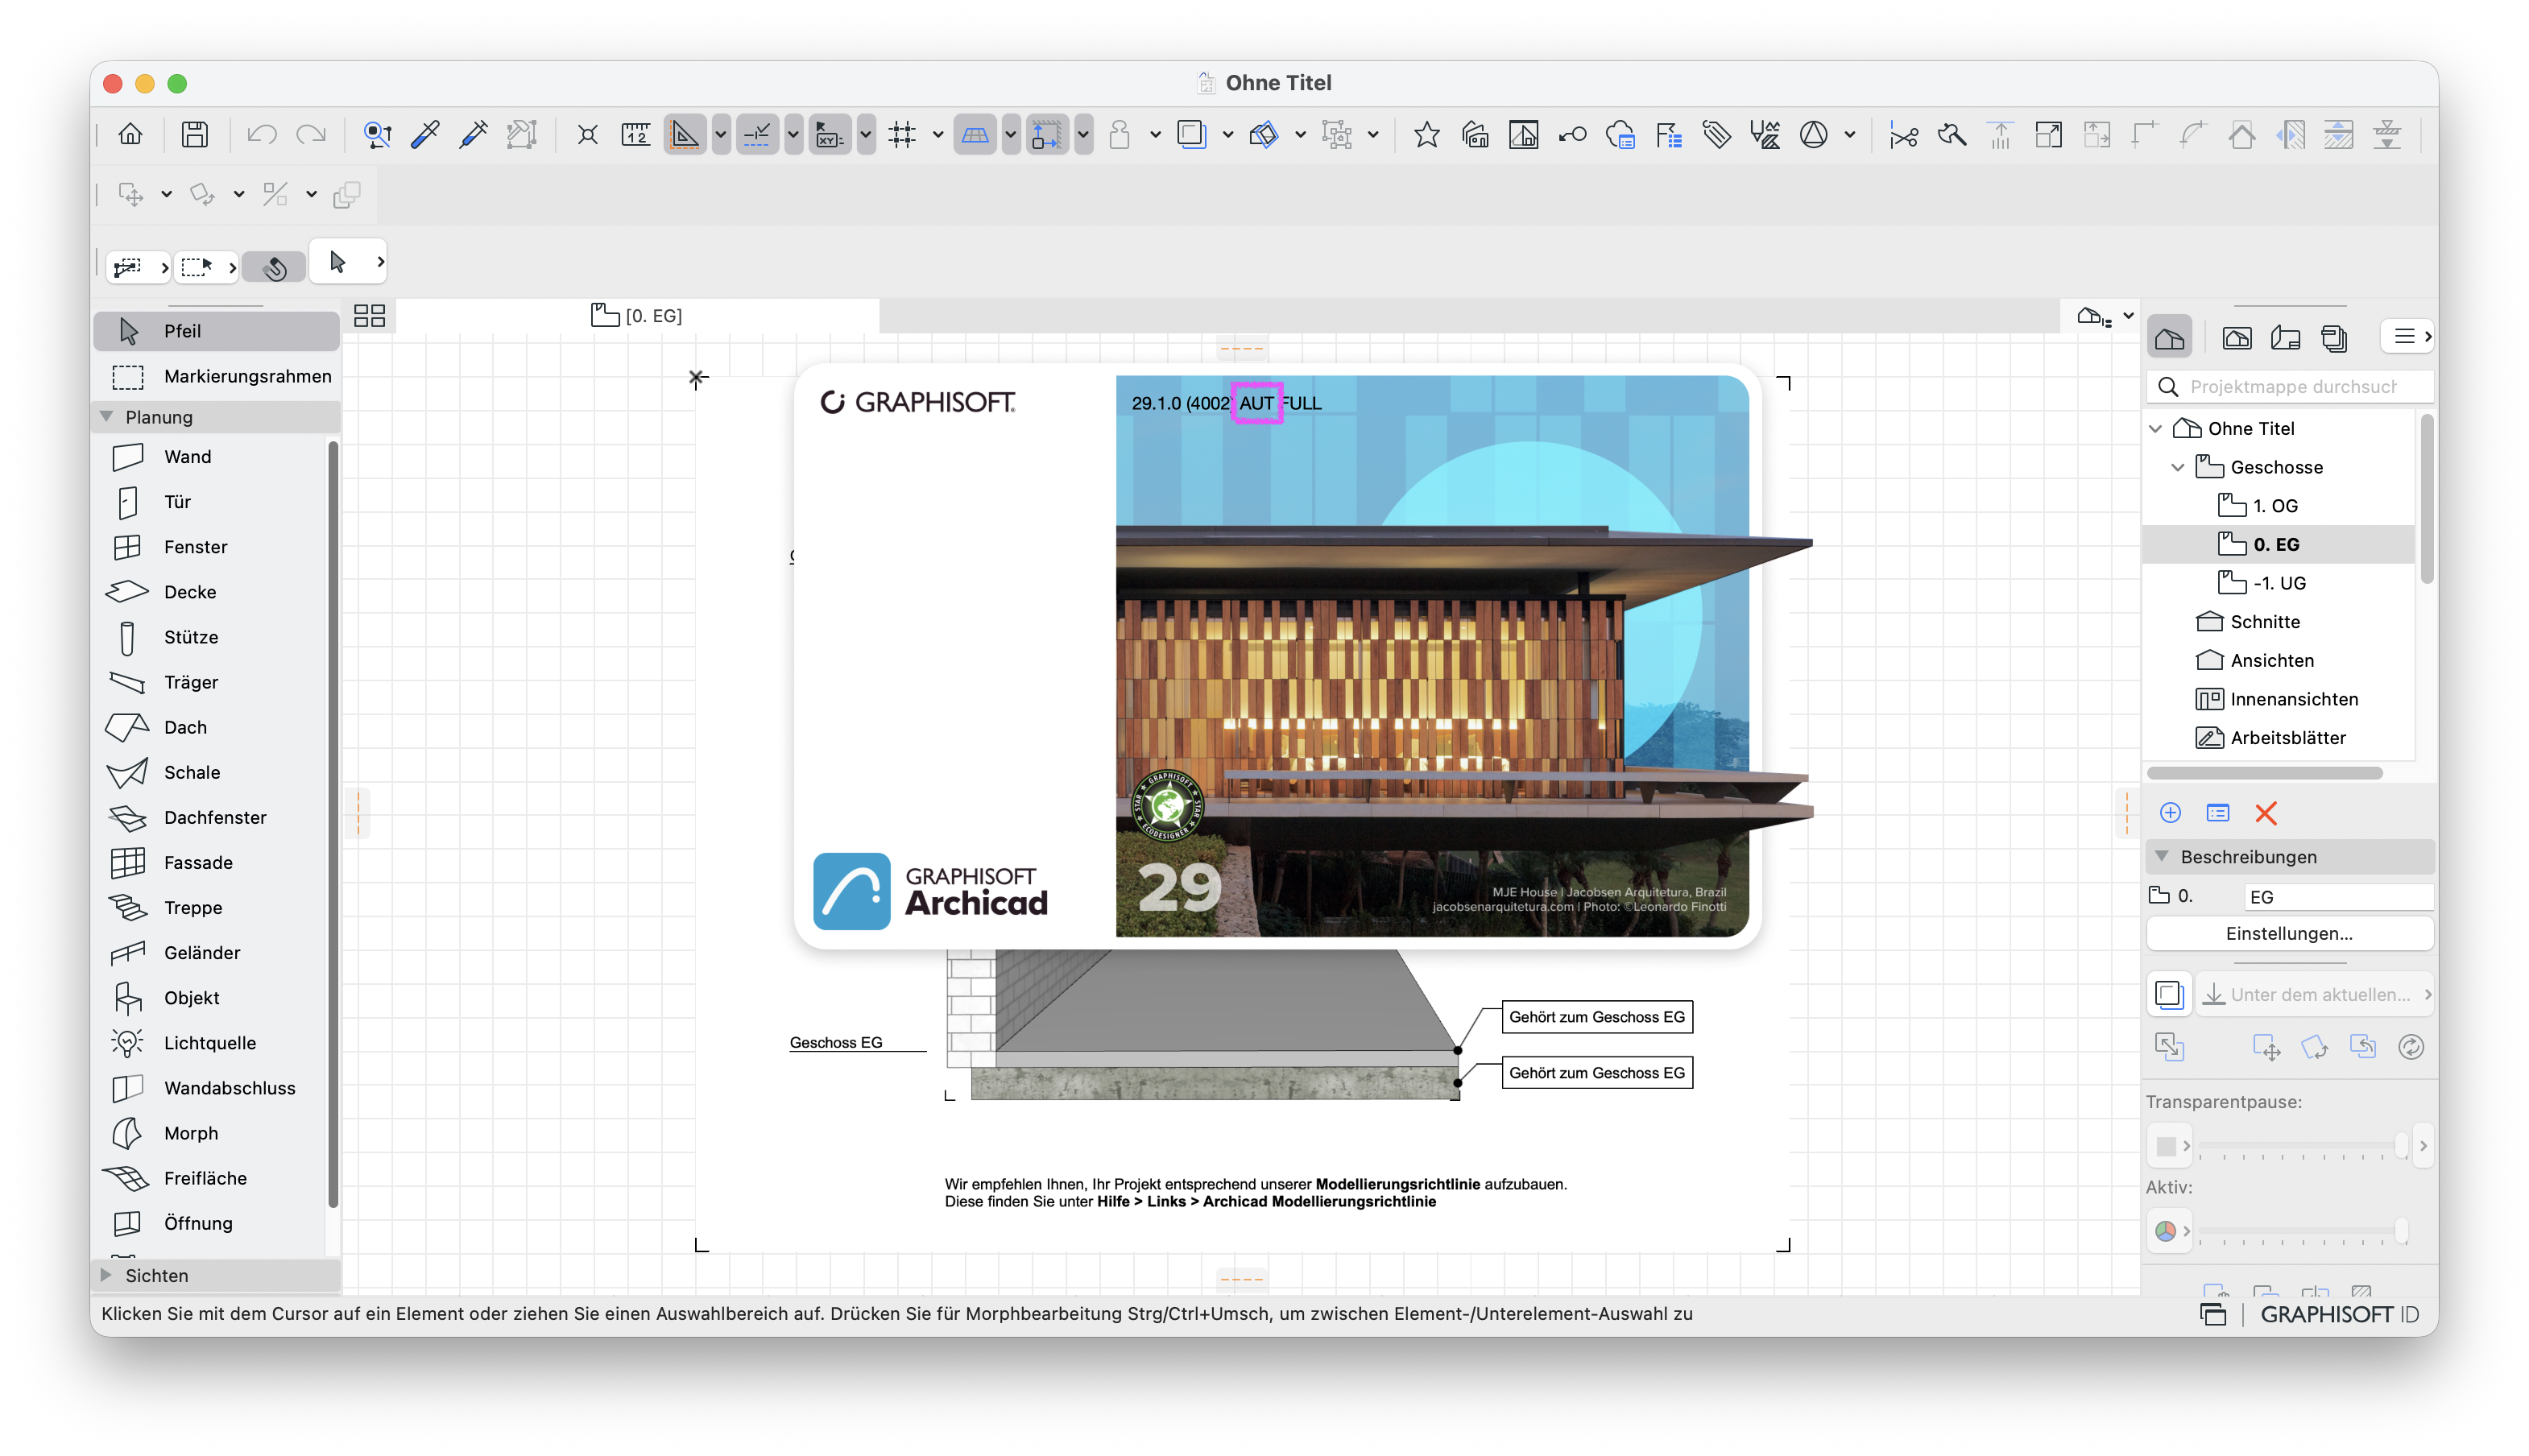2529x1456 pixels.
Task: Click the syringe inject parameters tool
Action: click(474, 134)
